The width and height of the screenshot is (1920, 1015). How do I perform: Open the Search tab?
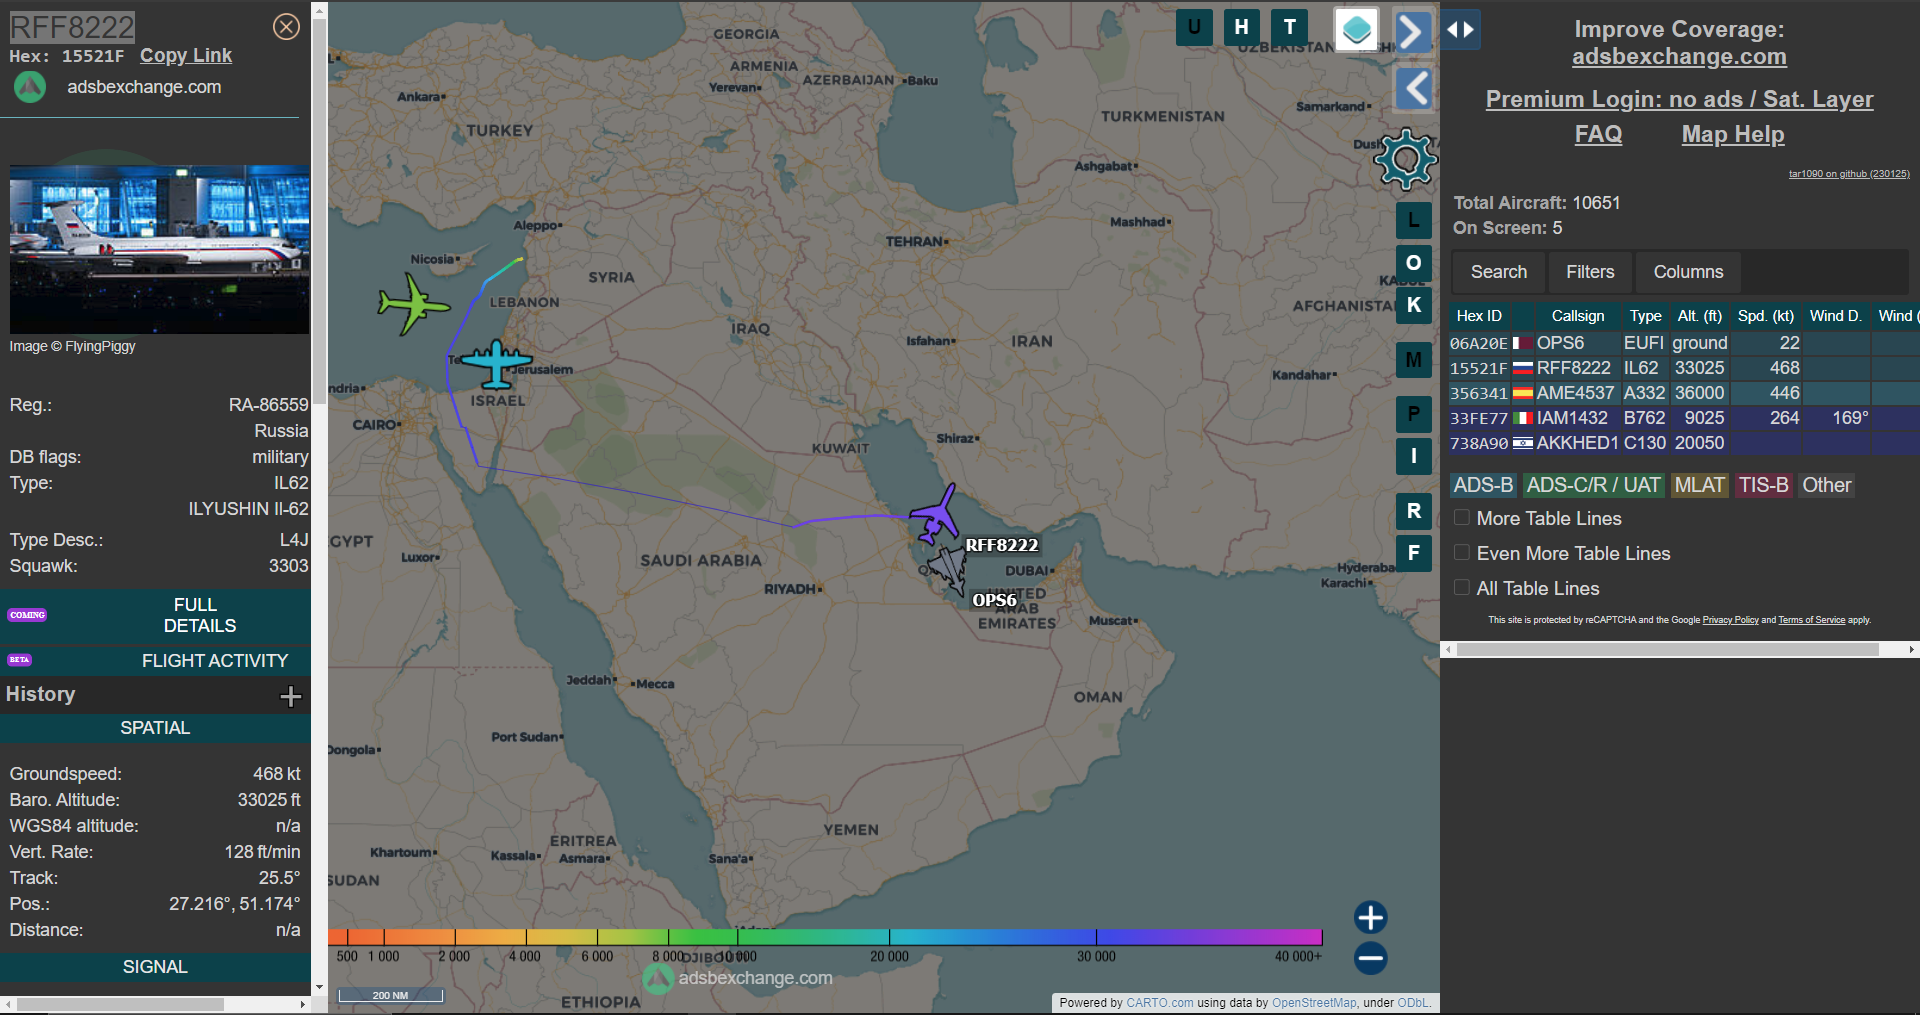1498,272
